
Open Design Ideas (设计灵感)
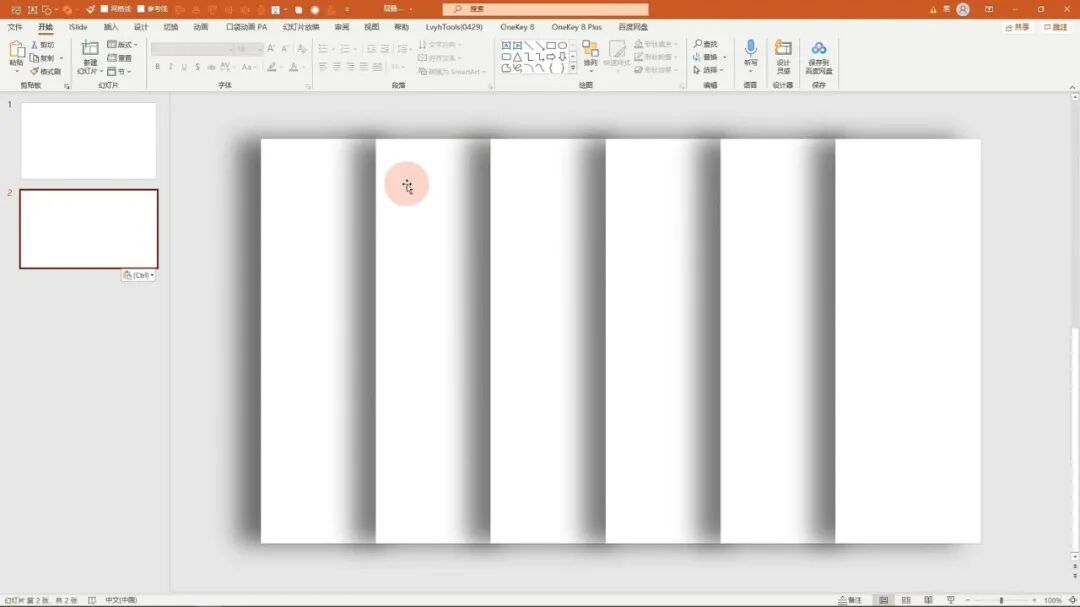coord(783,56)
